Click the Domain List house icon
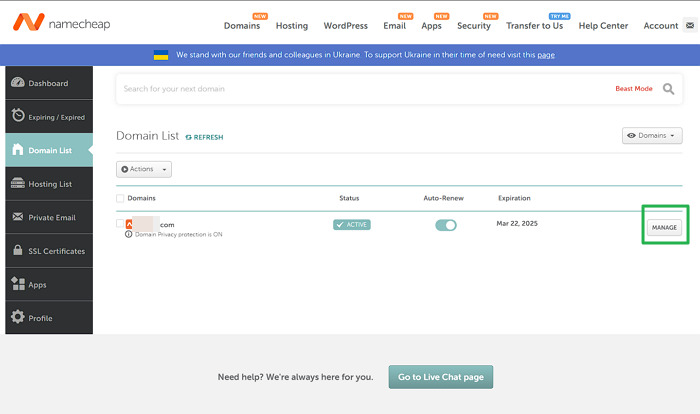The height and width of the screenshot is (414, 700). pyautogui.click(x=17, y=149)
